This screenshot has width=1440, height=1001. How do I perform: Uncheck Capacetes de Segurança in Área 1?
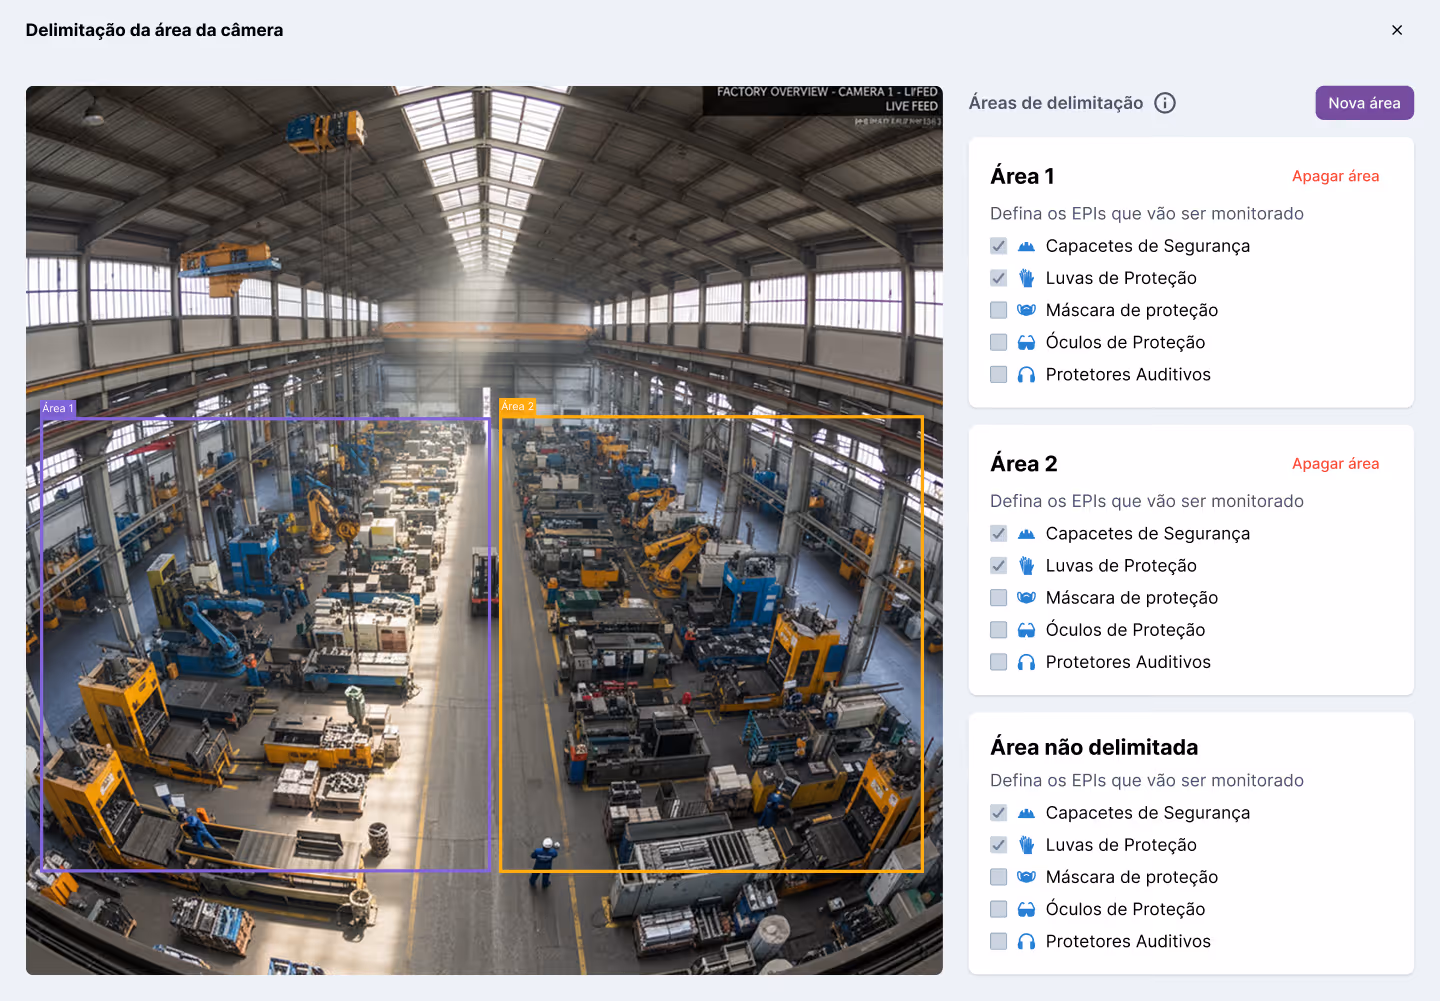[x=998, y=246]
